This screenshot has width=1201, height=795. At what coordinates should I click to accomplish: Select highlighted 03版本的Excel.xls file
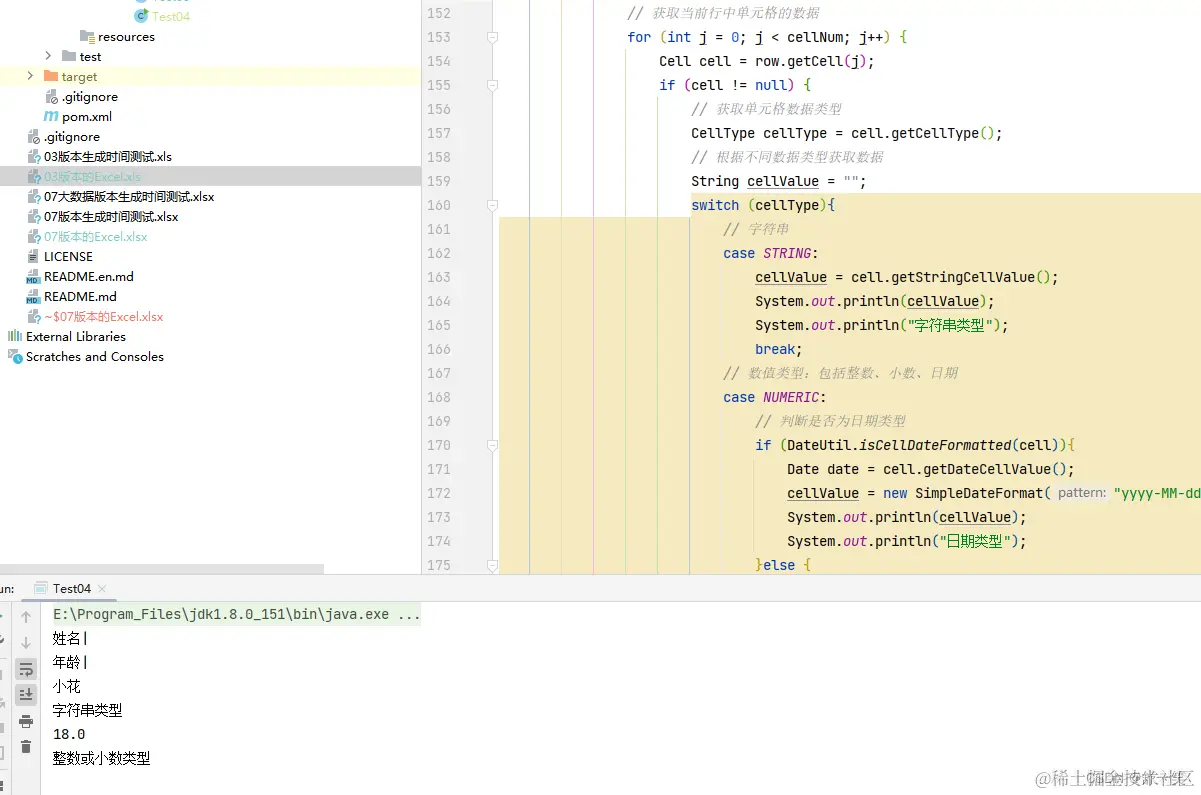point(92,177)
